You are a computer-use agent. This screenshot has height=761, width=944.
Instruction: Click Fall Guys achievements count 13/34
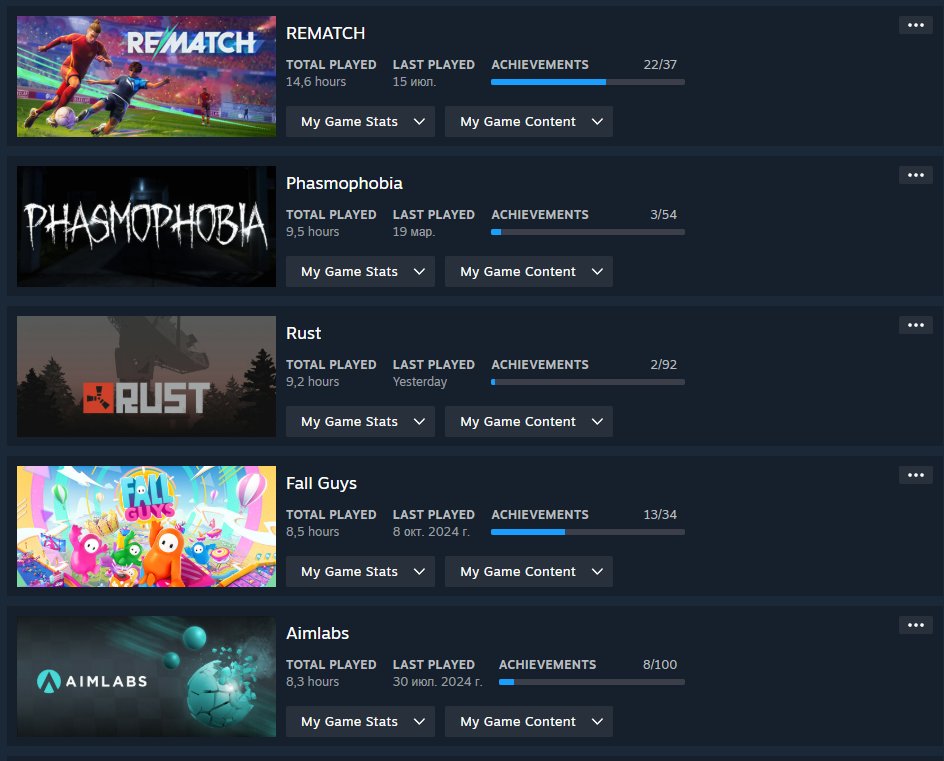click(660, 515)
